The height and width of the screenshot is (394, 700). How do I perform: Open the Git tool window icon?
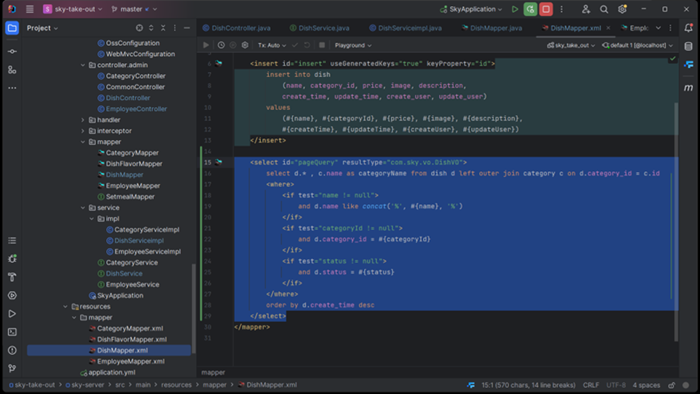12,369
